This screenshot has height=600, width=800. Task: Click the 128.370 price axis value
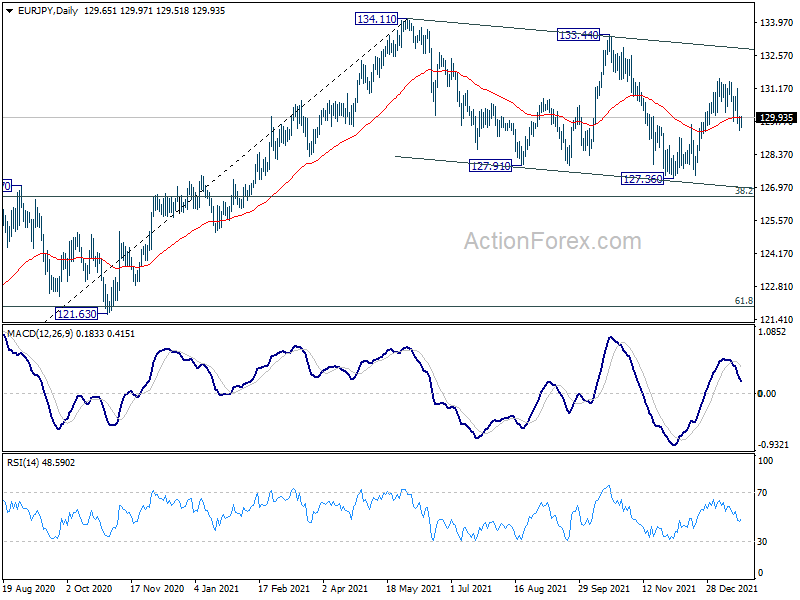pyautogui.click(x=777, y=155)
